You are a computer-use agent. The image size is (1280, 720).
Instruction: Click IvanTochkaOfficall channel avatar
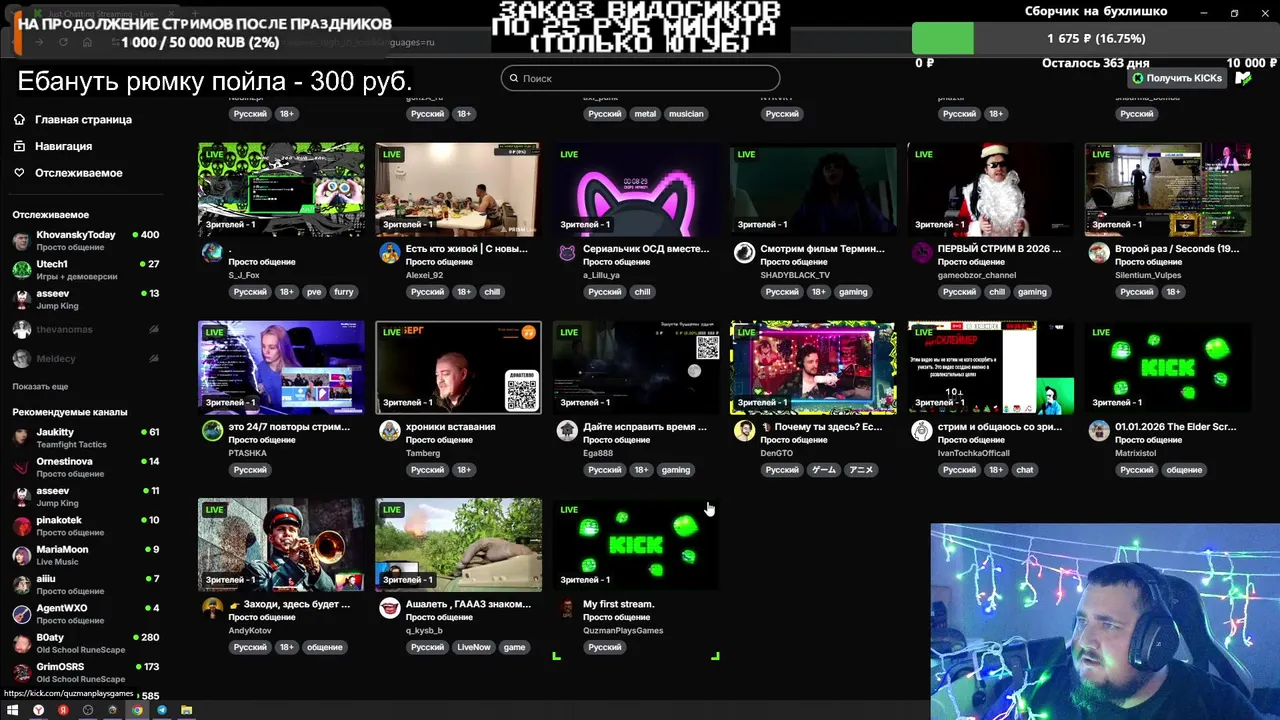click(x=922, y=430)
